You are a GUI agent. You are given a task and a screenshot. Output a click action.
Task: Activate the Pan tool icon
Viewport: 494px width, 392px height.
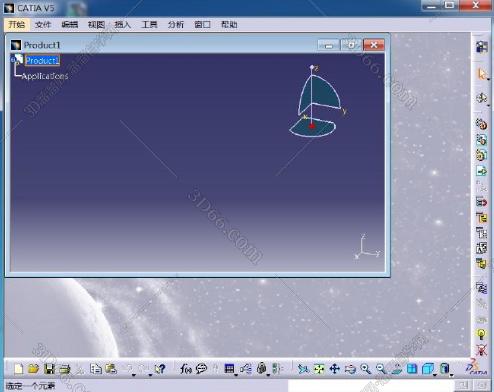point(334,369)
